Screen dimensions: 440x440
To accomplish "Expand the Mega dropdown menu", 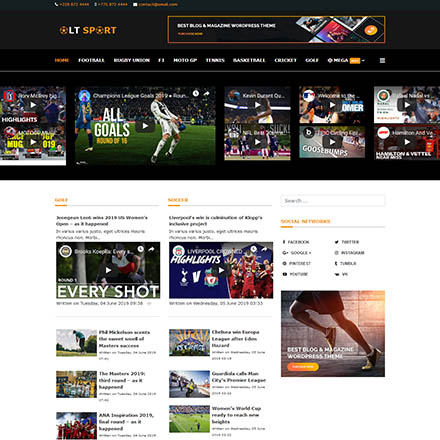I will pyautogui.click(x=346, y=60).
